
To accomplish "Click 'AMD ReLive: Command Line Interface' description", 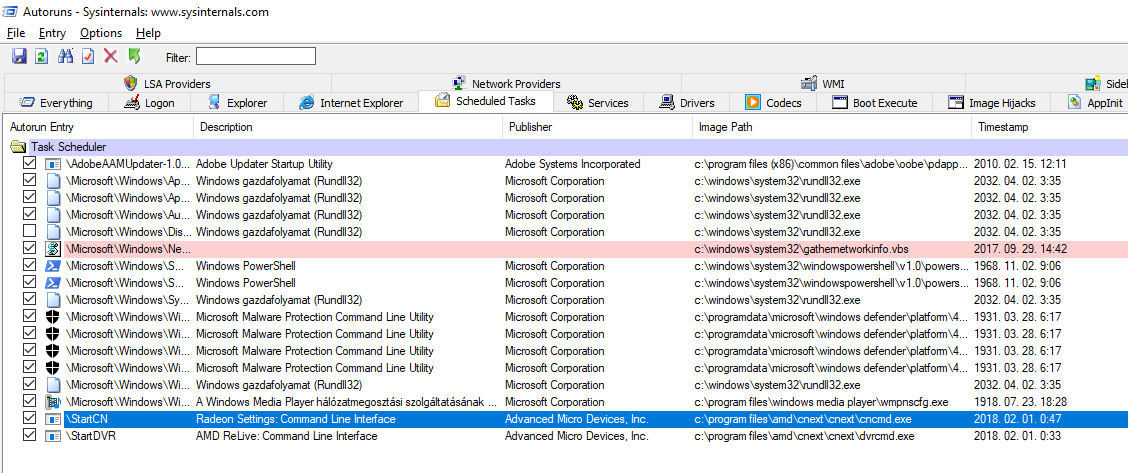I will 286,436.
